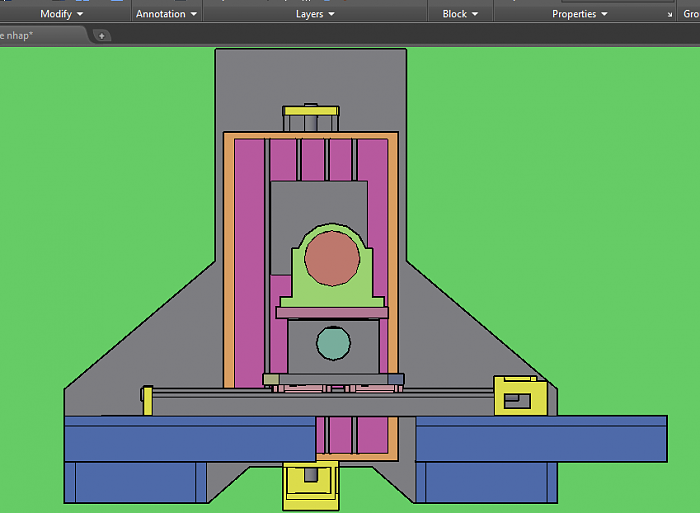Click the empty green canvas background

point(100,200)
